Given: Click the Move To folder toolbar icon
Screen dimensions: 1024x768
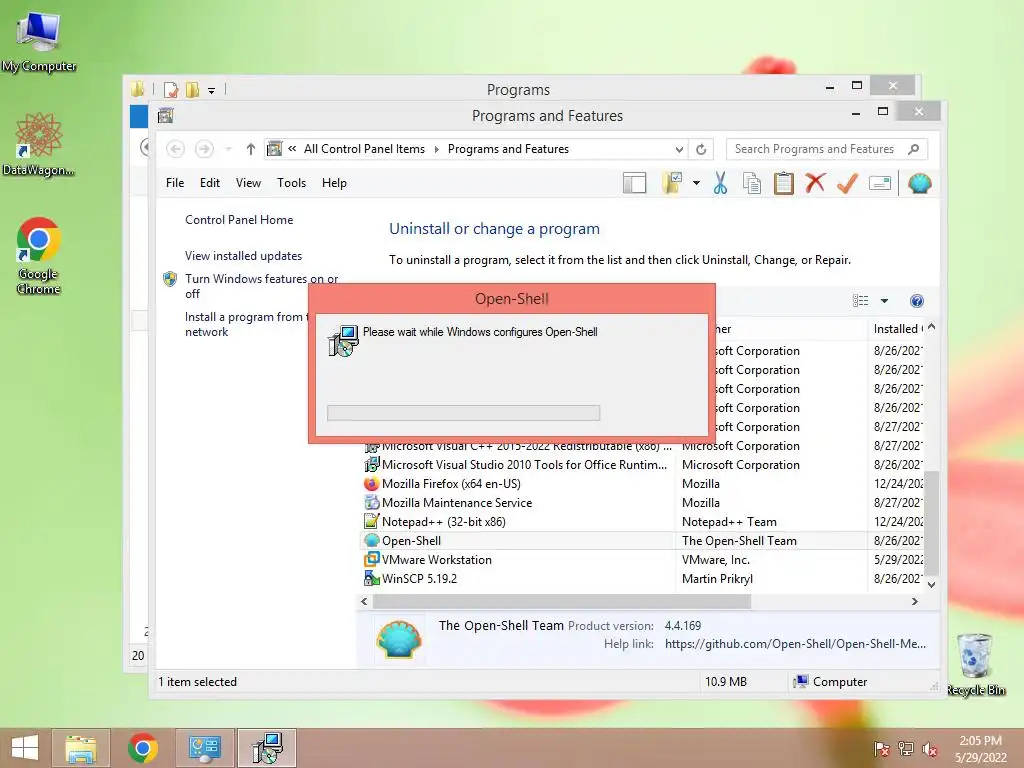Looking at the screenshot, I should [672, 184].
